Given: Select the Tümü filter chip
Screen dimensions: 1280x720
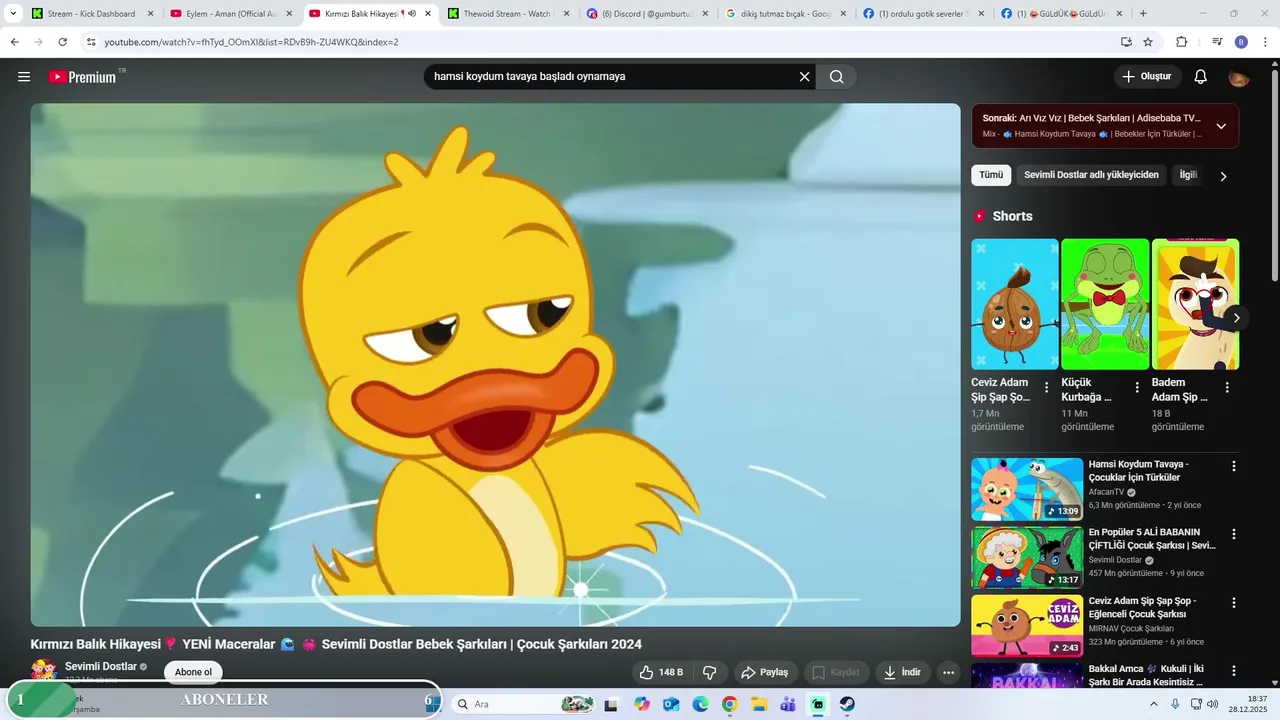Looking at the screenshot, I should [991, 175].
